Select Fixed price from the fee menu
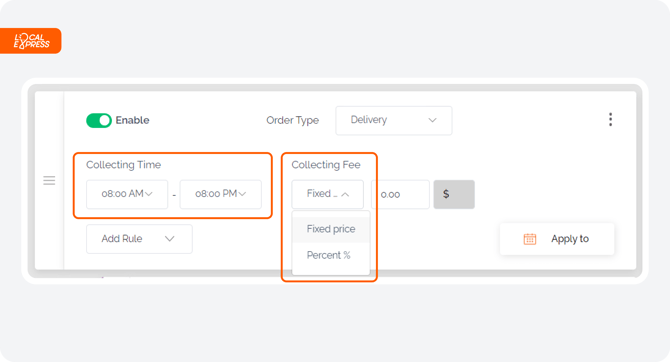 pyautogui.click(x=331, y=229)
